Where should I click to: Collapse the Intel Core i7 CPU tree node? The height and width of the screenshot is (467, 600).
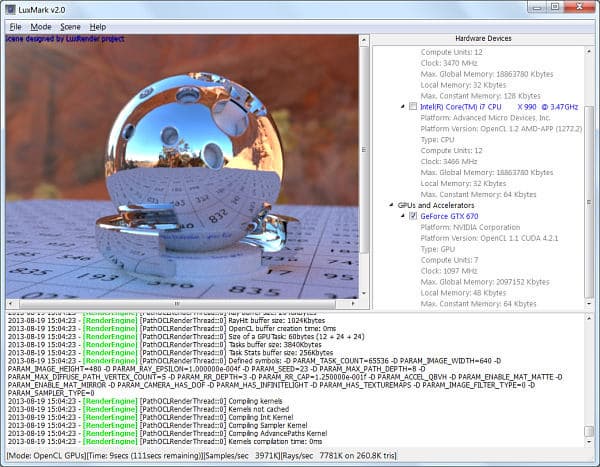click(x=403, y=106)
